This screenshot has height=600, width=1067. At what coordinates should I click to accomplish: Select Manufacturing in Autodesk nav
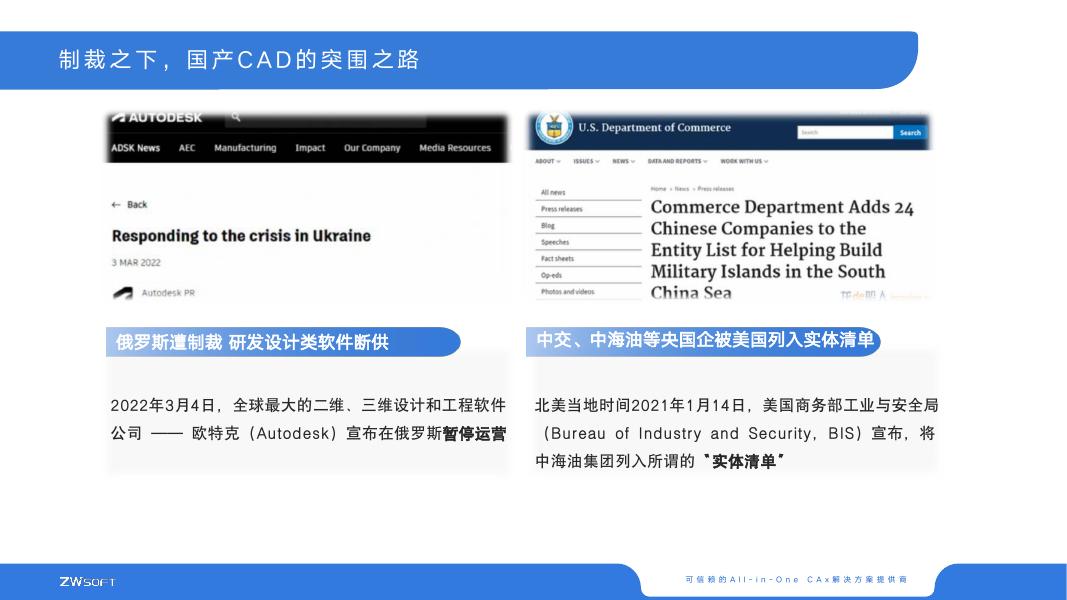point(245,148)
